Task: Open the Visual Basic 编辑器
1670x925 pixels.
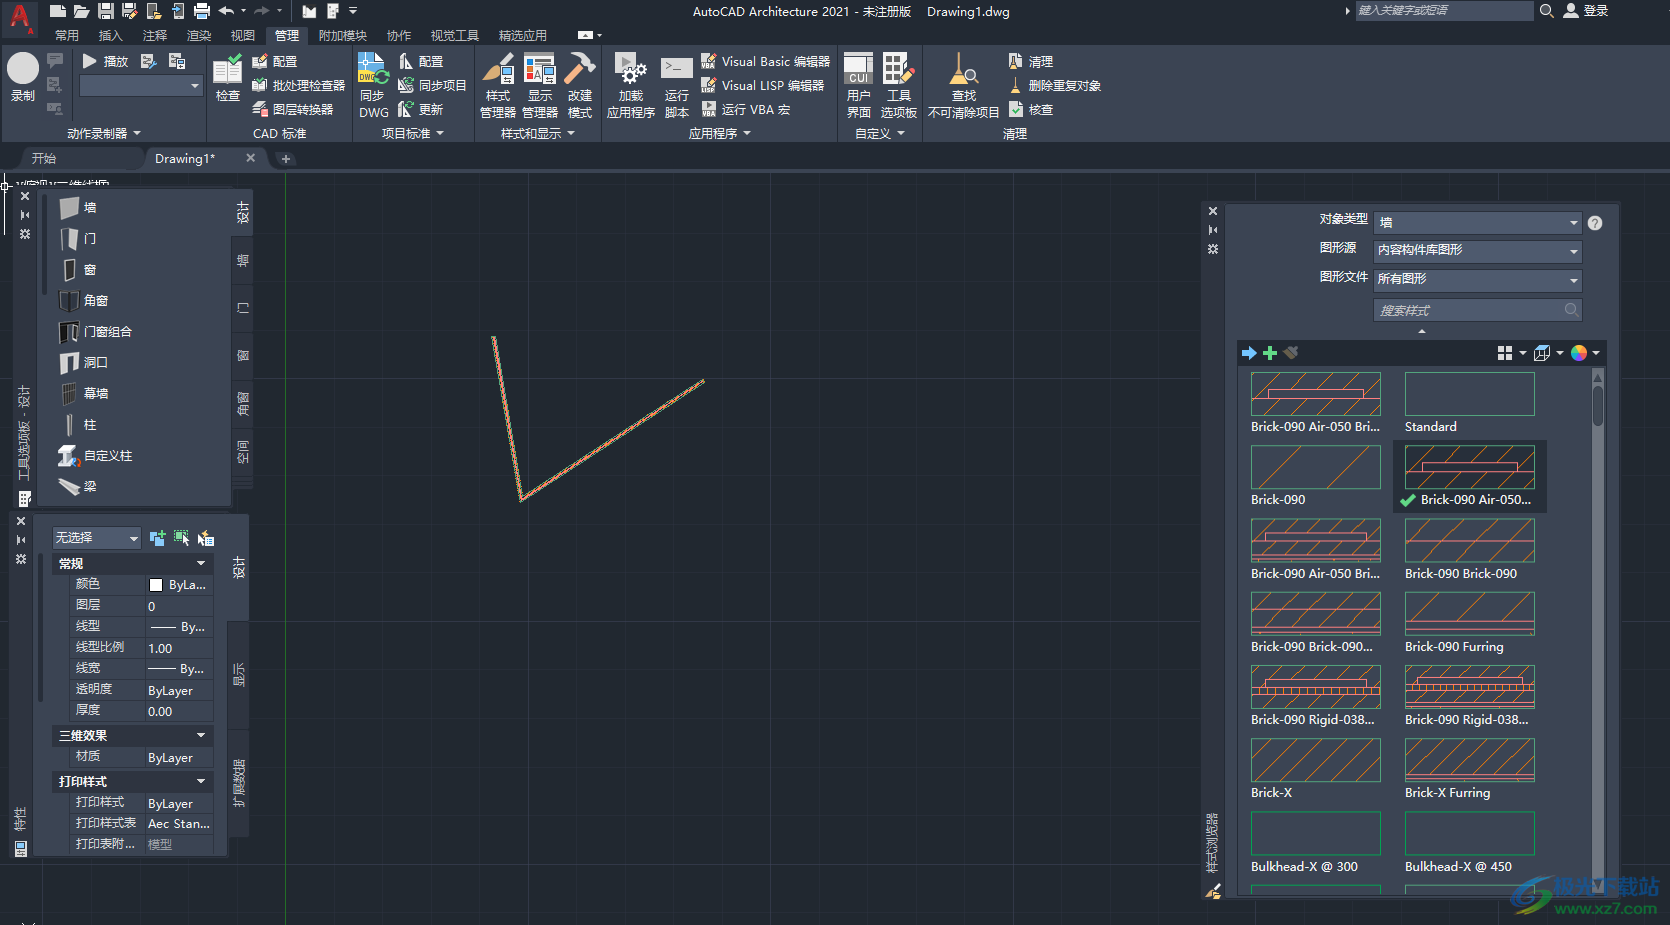Action: [765, 61]
